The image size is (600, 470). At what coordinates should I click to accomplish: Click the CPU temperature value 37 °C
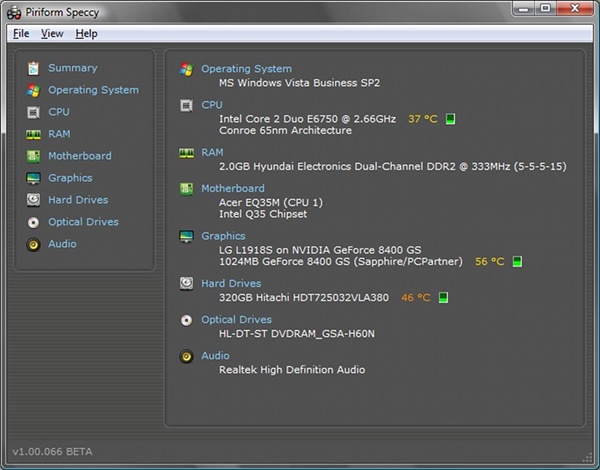click(422, 119)
